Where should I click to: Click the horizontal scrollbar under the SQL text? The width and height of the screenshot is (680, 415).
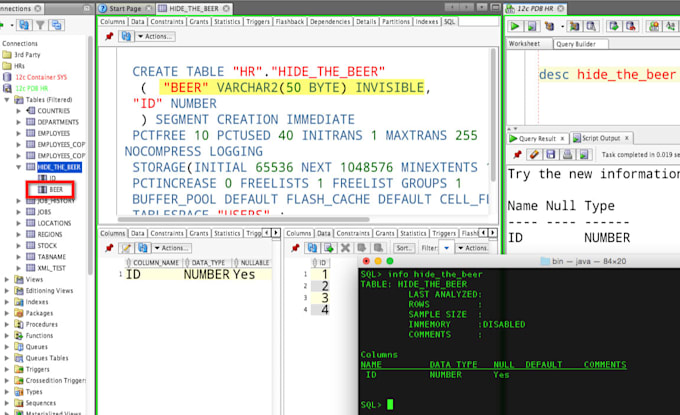[x=244, y=219]
